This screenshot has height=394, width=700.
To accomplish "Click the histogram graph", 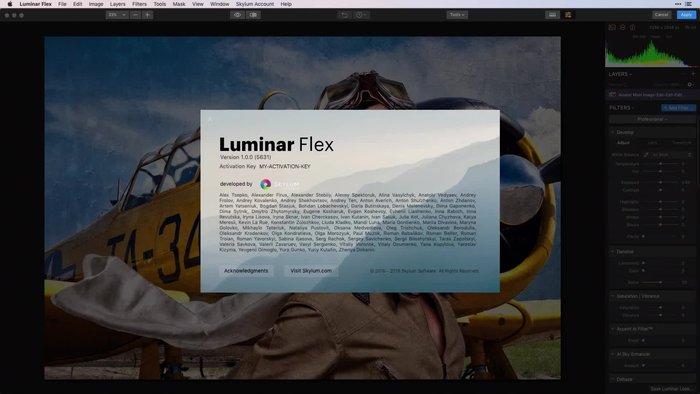I will coord(651,54).
